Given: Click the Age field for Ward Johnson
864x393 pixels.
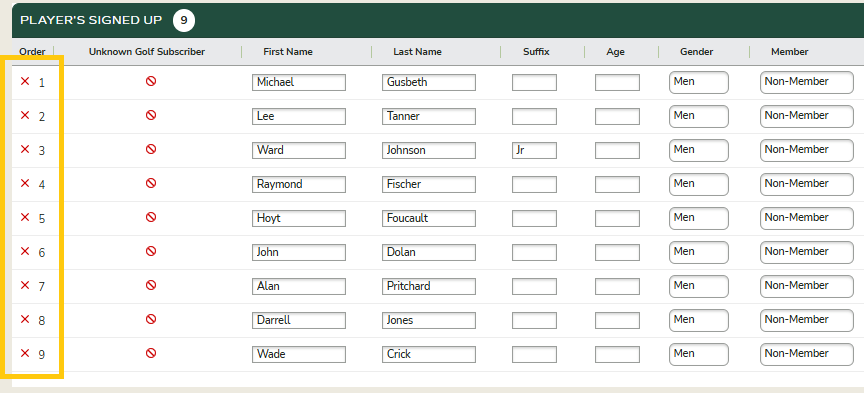Looking at the screenshot, I should click(x=617, y=150).
